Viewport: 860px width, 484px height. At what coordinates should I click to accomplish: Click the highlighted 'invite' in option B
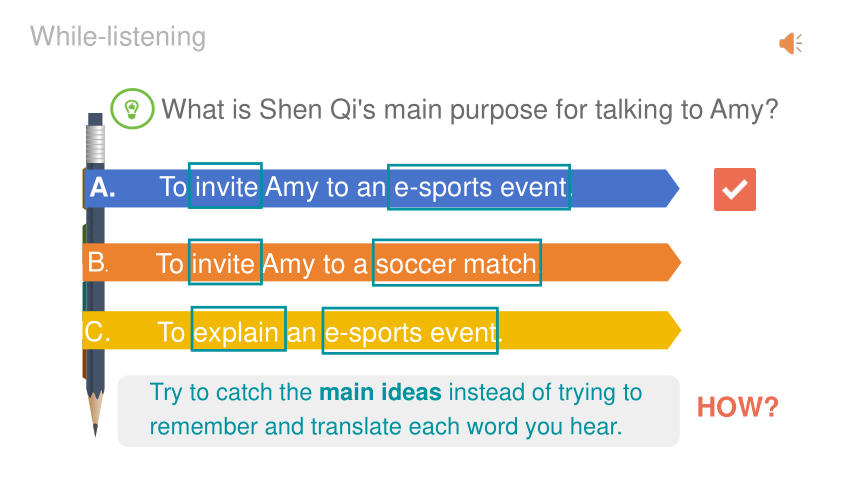[x=225, y=262]
